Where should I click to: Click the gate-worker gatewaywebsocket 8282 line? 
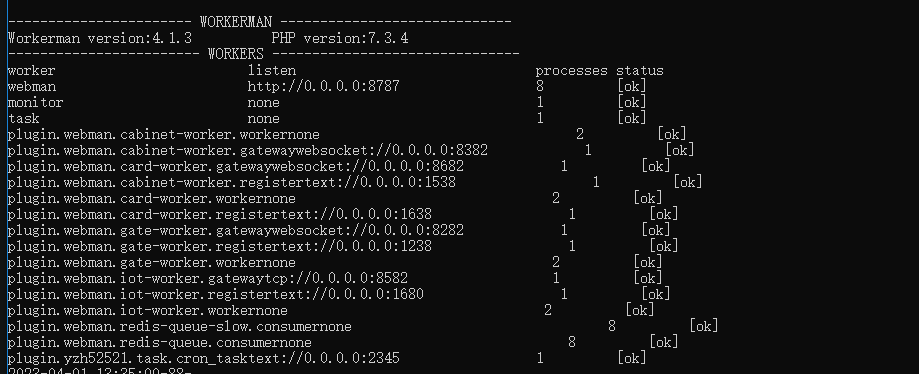tap(236, 230)
